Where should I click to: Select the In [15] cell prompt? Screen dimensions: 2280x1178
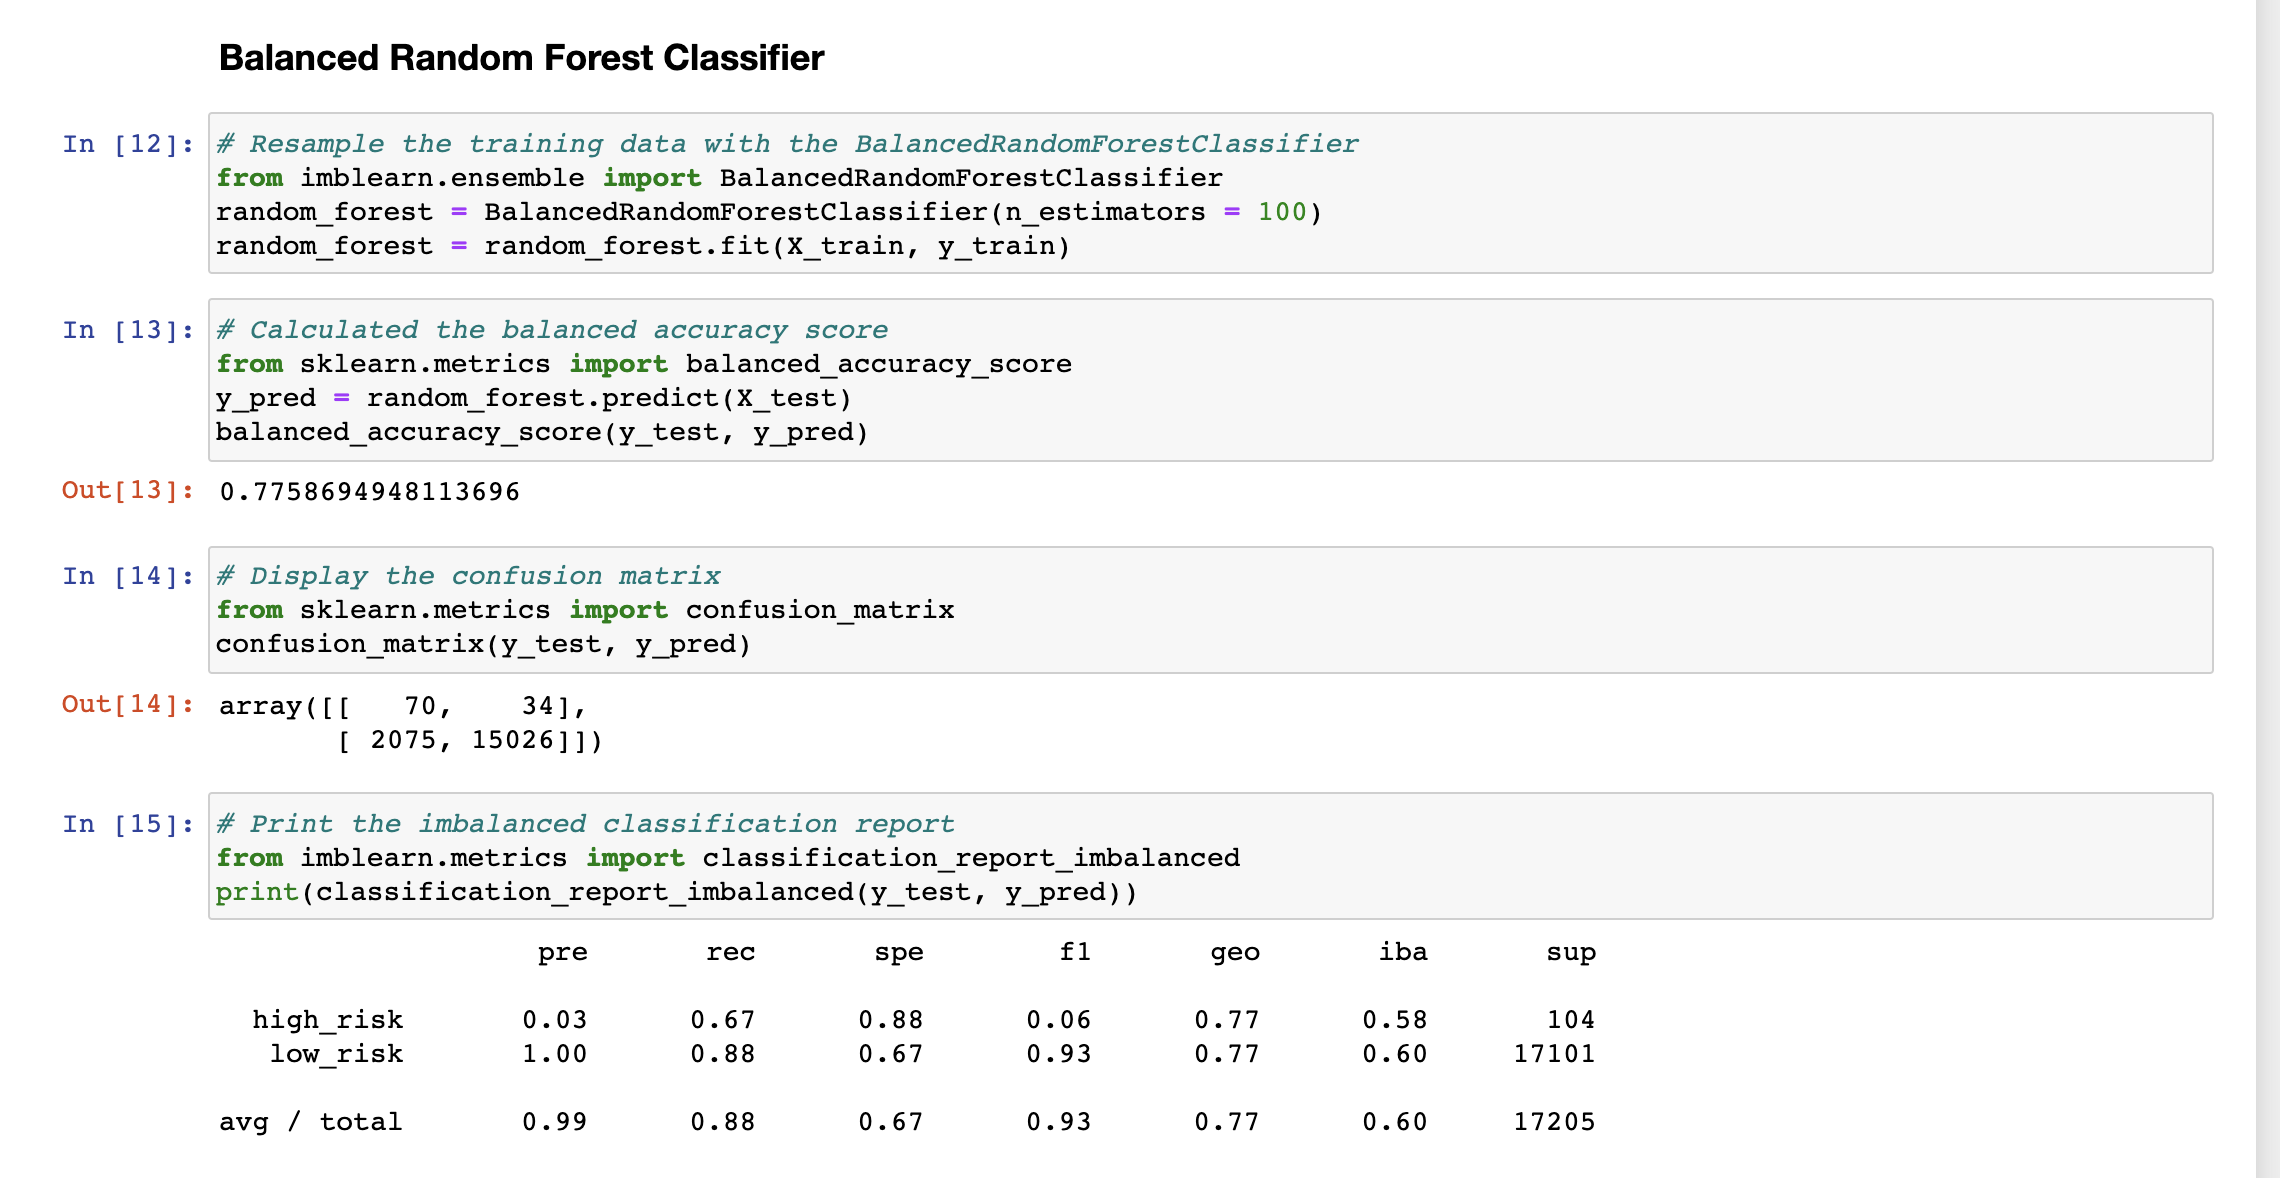point(127,823)
